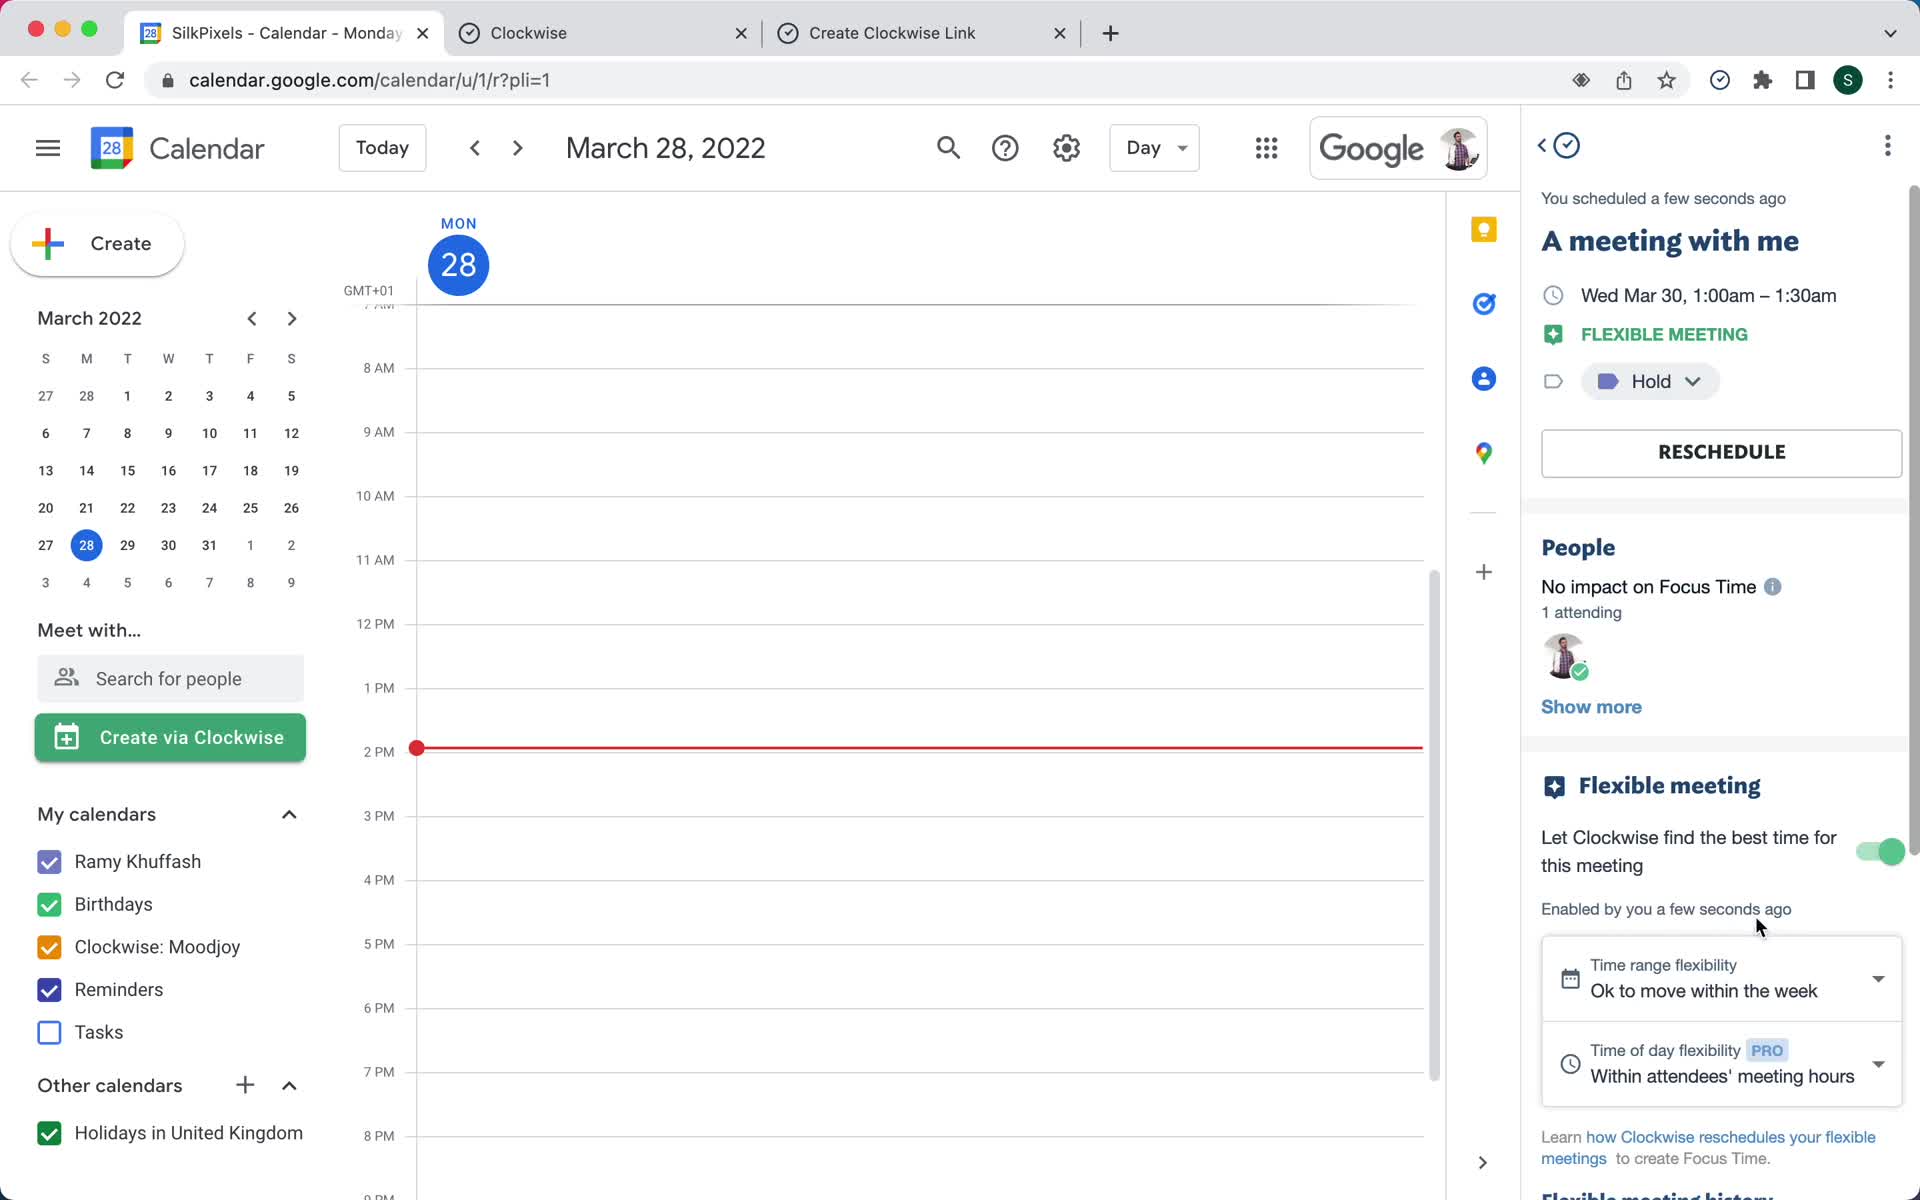
Task: Click the search icon in calendar header
Action: coord(950,148)
